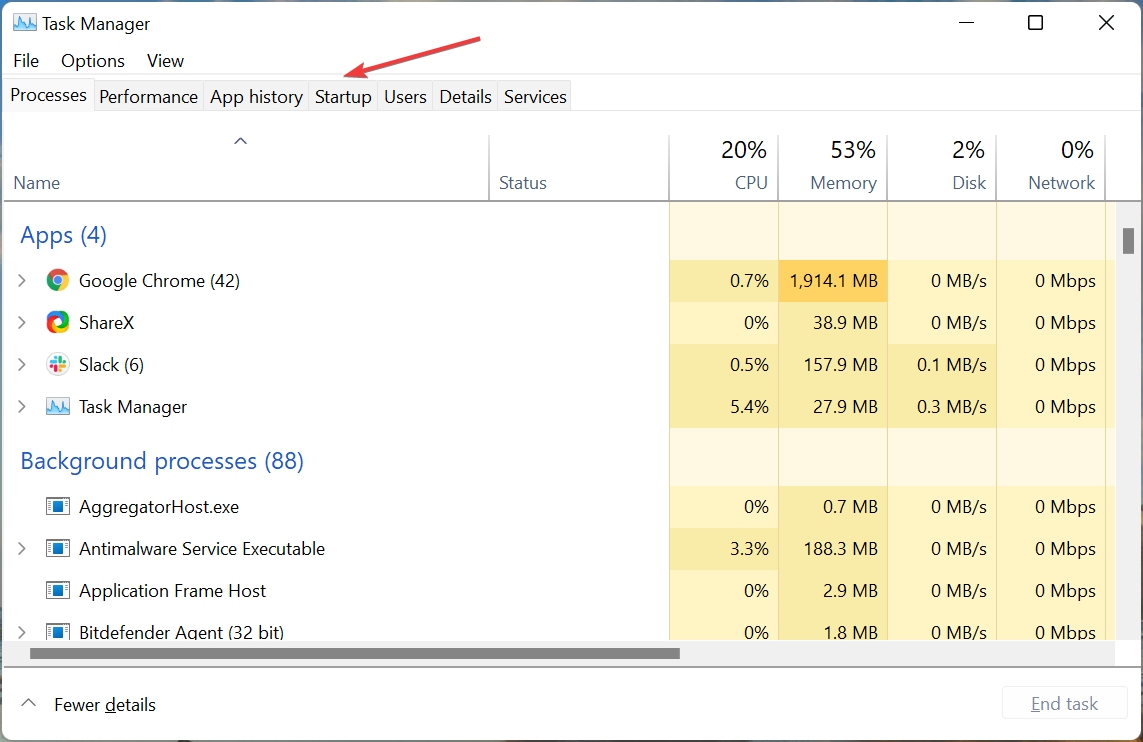Switch to the App history tab
This screenshot has height=742, width=1143.
(x=257, y=97)
